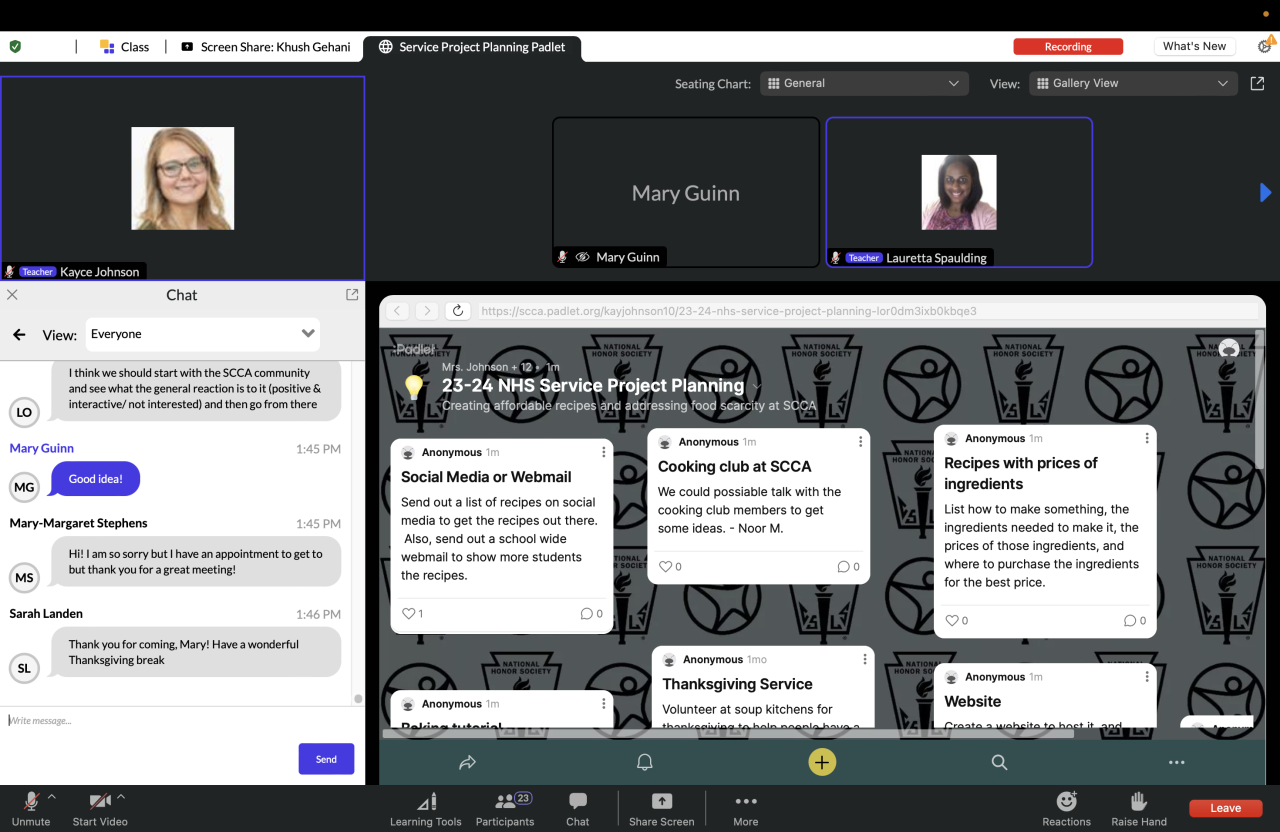Unmute the microphone
Screen dimensions: 1280x832
[31, 809]
